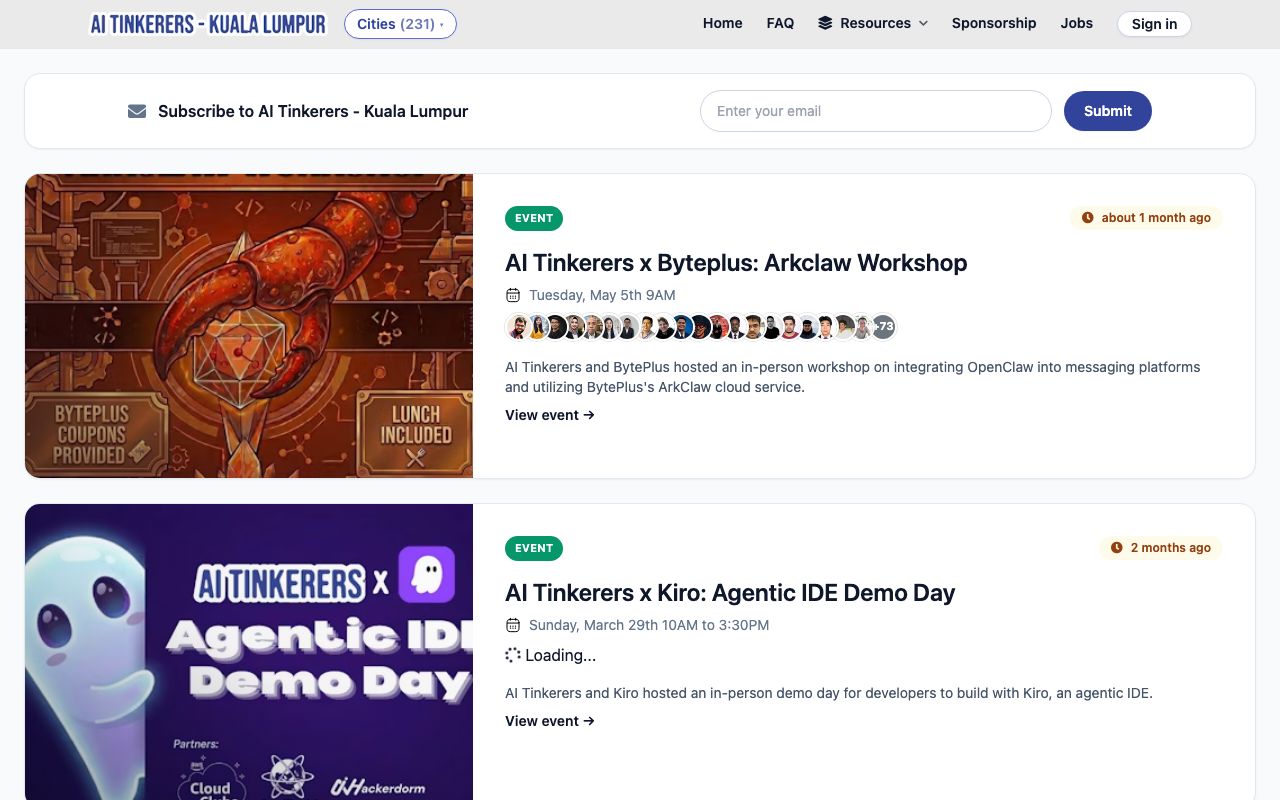The height and width of the screenshot is (800, 1280).
Task: Click the EVENT badge on Kiro Demo Day
Action: pos(534,548)
